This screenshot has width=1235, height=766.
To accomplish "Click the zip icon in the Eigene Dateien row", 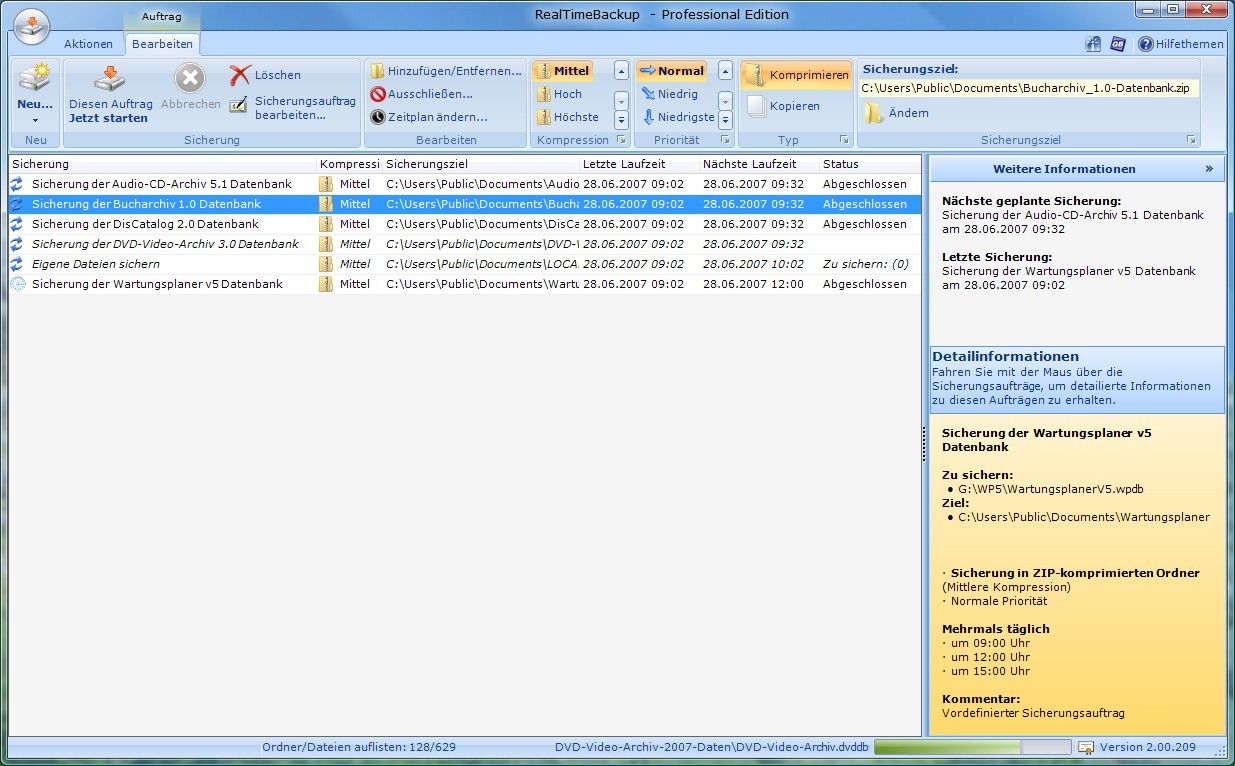I will pyautogui.click(x=326, y=264).
